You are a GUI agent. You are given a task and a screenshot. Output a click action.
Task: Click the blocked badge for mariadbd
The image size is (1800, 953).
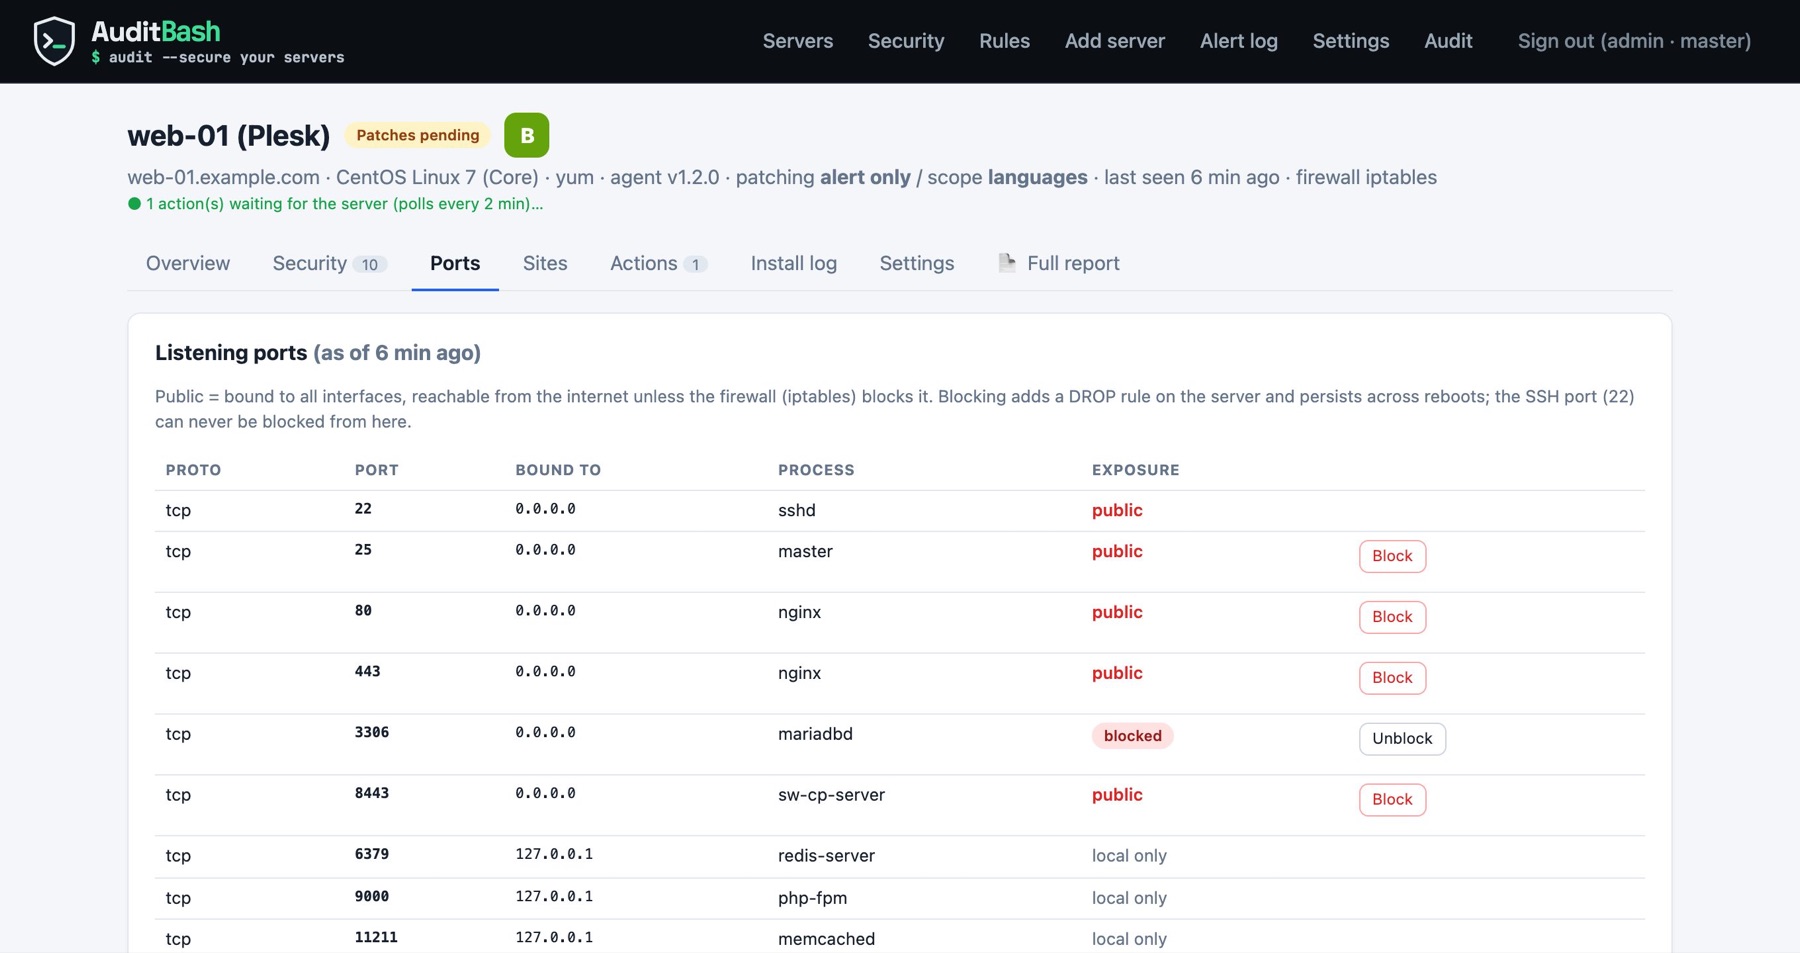[1132, 736]
